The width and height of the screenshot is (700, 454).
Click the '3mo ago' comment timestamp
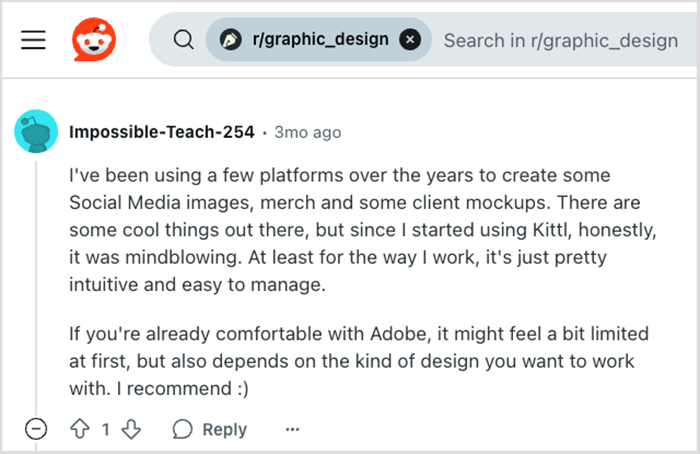point(308,132)
